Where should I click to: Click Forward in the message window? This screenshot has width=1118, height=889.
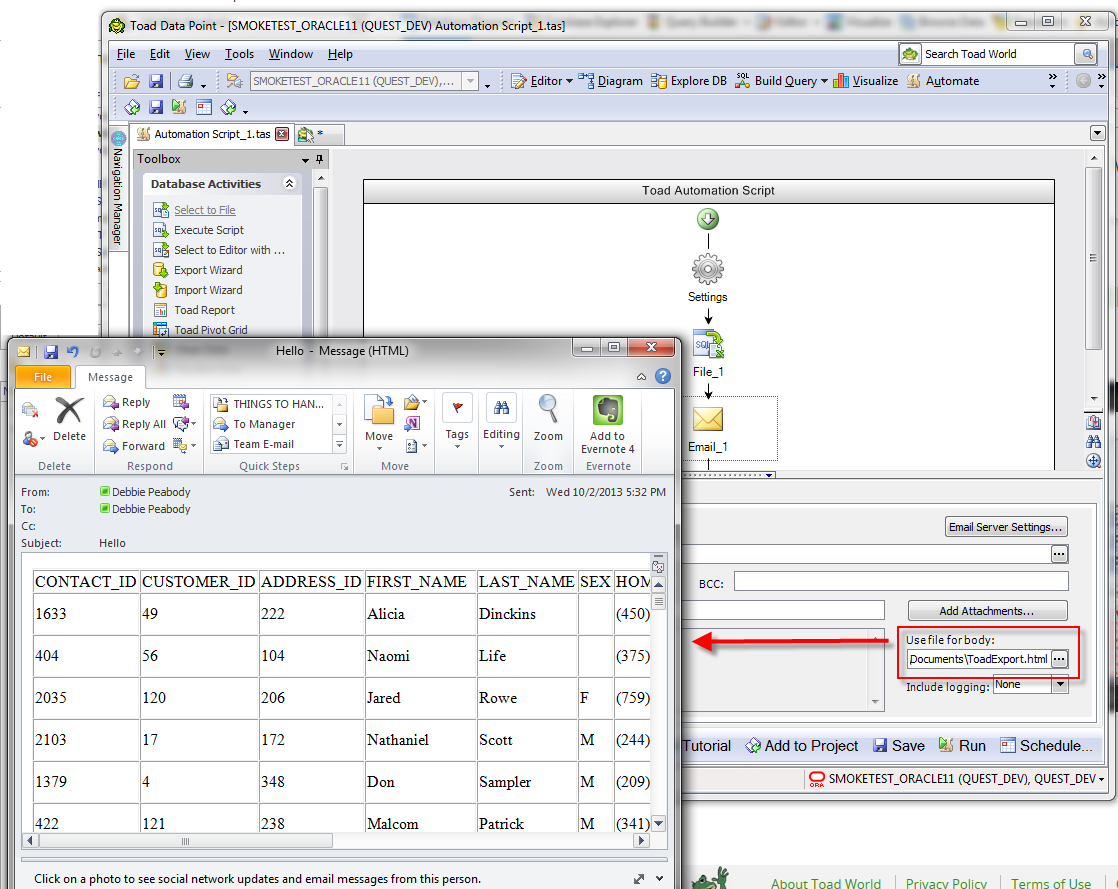(x=133, y=446)
